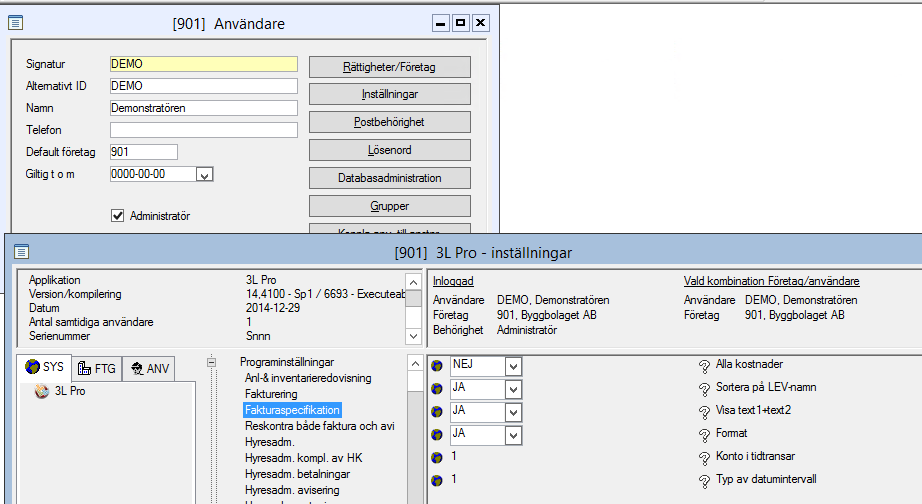Click the Namn field containing Demonstratören

click(203, 108)
